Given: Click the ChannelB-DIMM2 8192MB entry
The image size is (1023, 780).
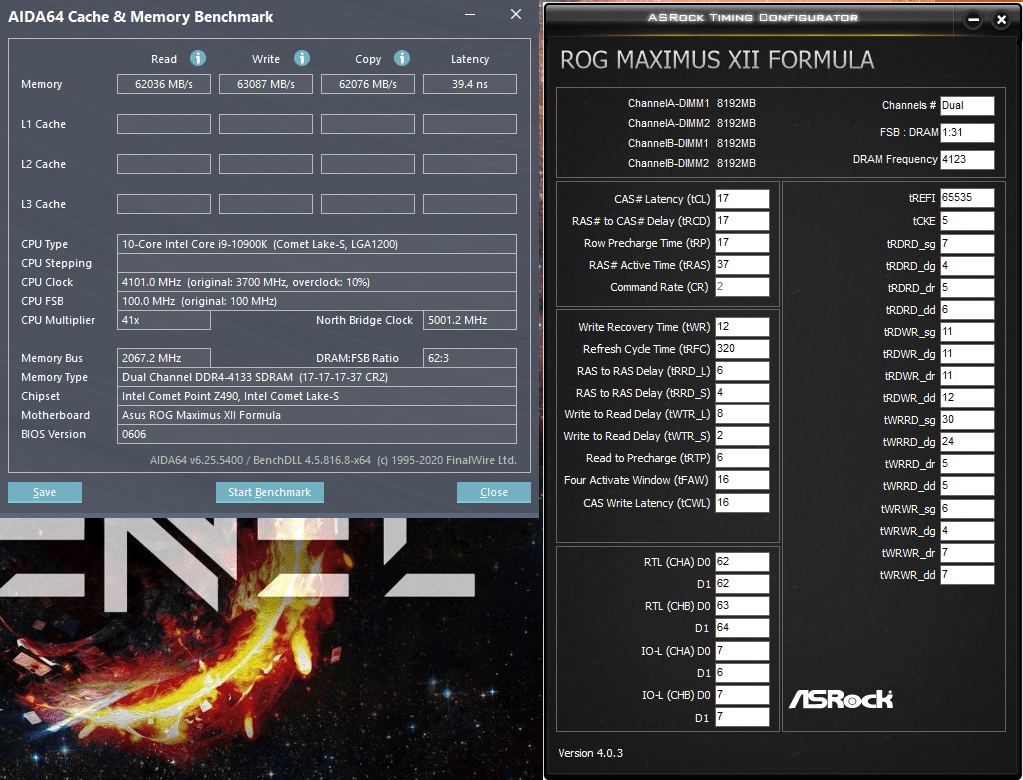Looking at the screenshot, I should click(x=692, y=163).
